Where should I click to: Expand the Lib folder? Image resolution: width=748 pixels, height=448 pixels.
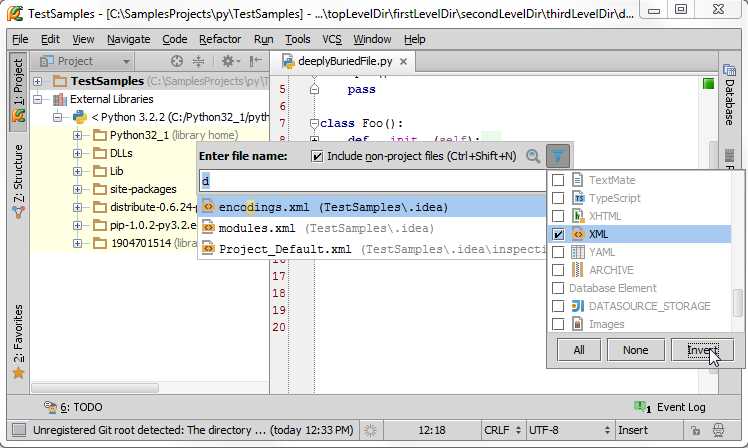click(x=77, y=171)
